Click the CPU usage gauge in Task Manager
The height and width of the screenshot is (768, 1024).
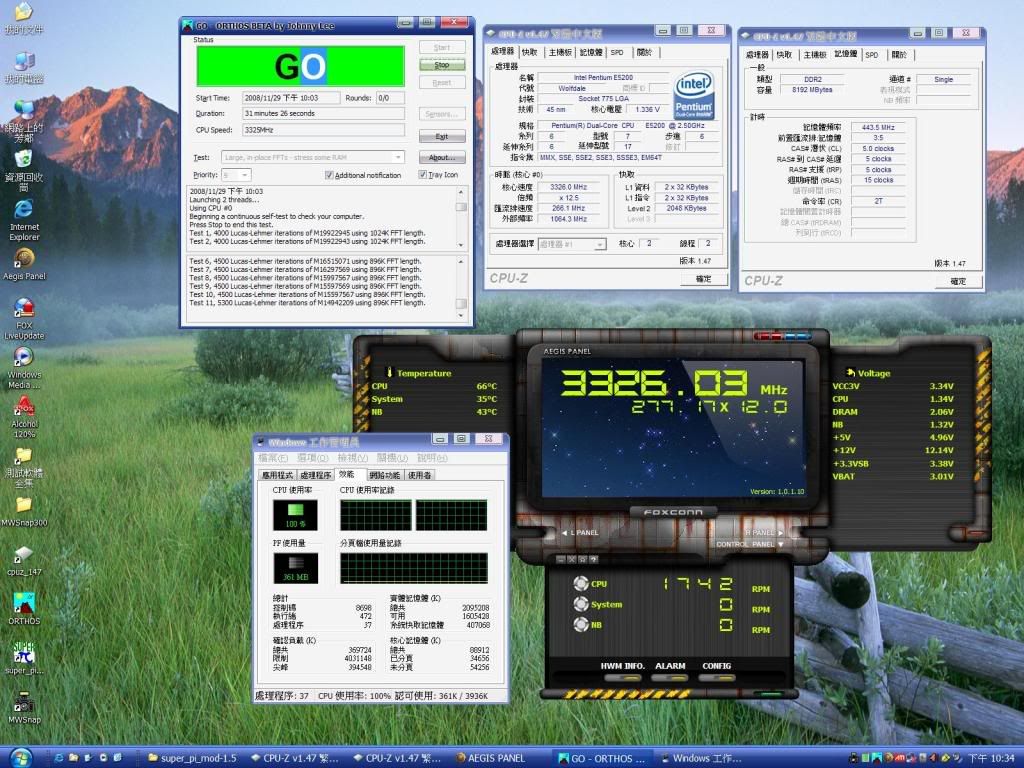(295, 515)
